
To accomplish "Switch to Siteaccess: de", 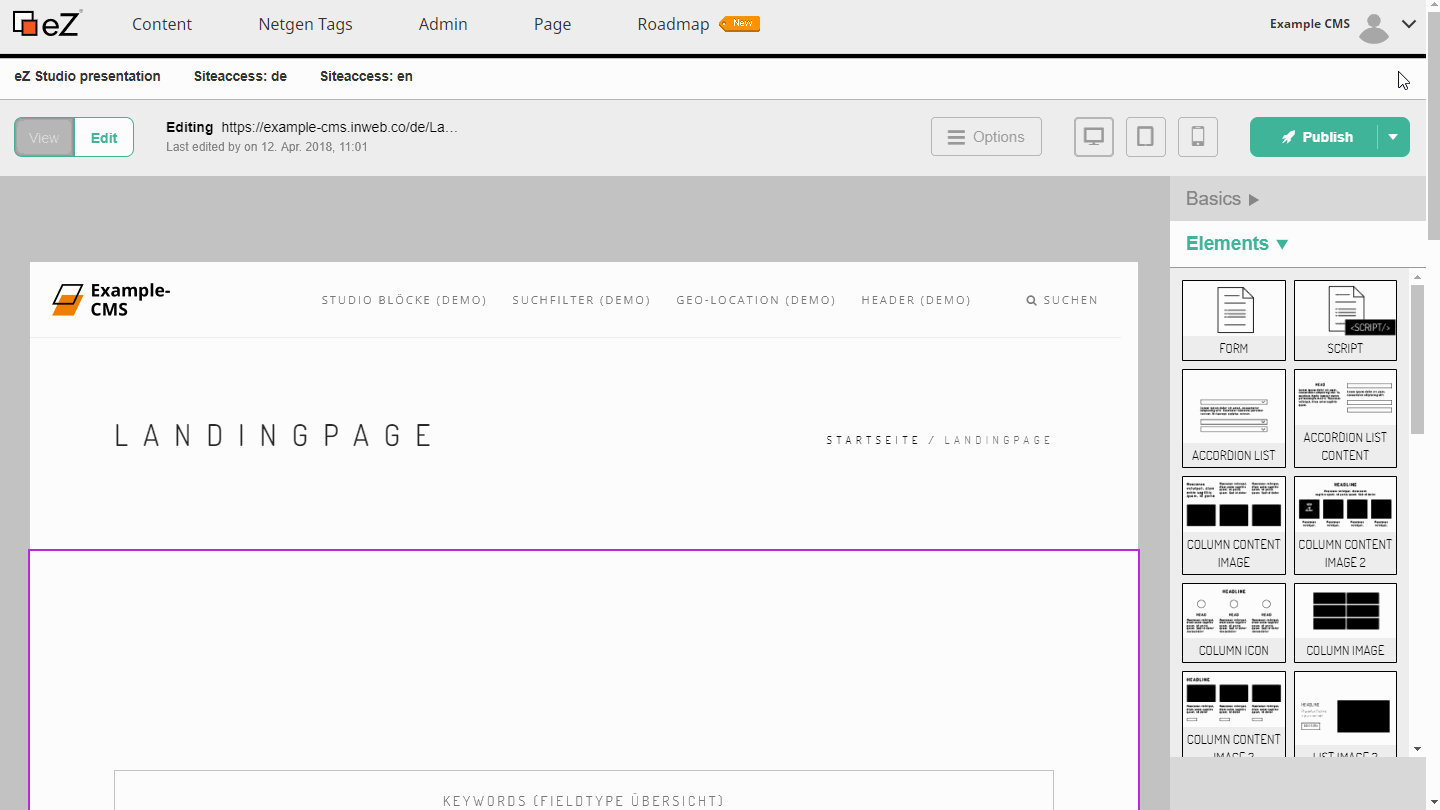I will point(240,76).
